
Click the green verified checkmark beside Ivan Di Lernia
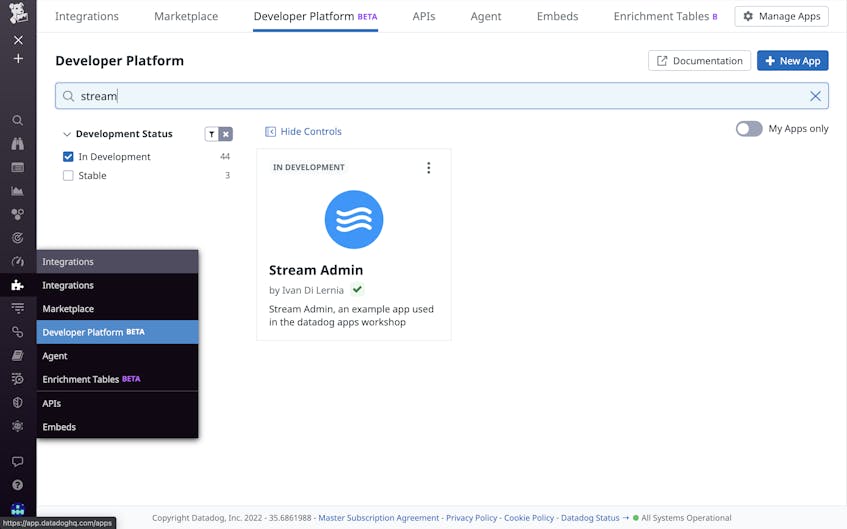pyautogui.click(x=357, y=290)
